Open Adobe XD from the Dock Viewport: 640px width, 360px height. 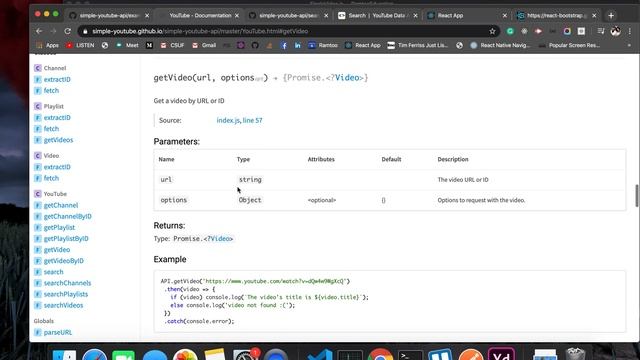coord(501,354)
